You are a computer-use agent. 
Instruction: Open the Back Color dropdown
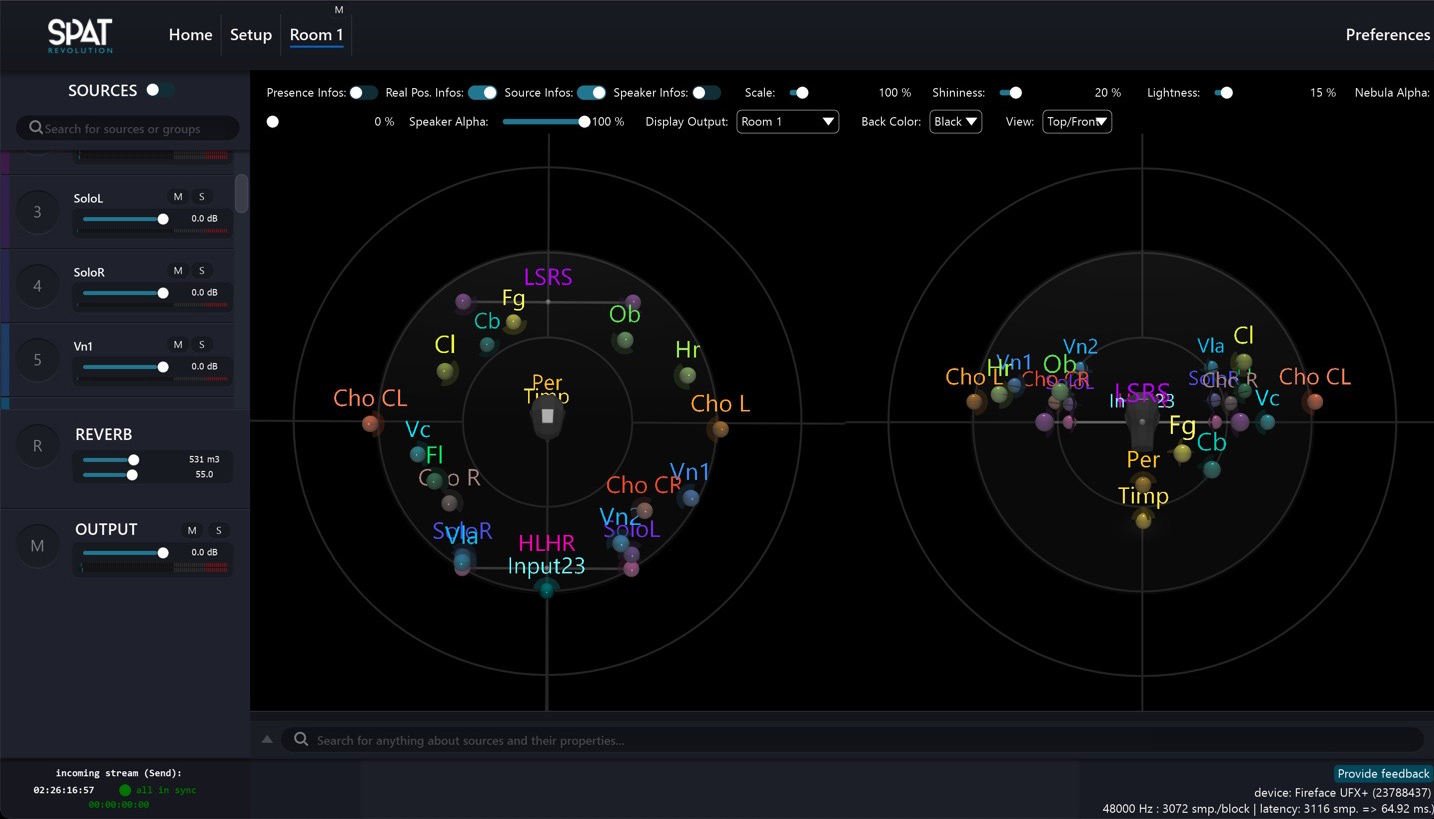(955, 122)
